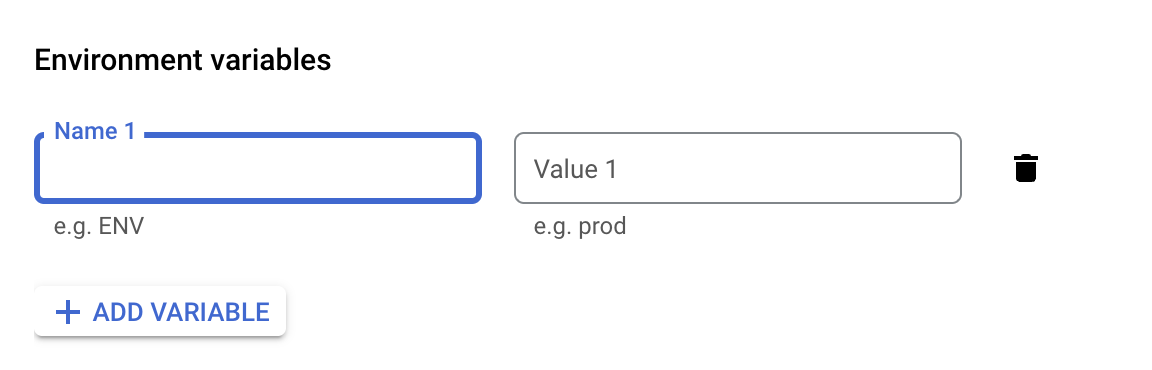Delete the environment variable with trash icon

(x=1025, y=168)
